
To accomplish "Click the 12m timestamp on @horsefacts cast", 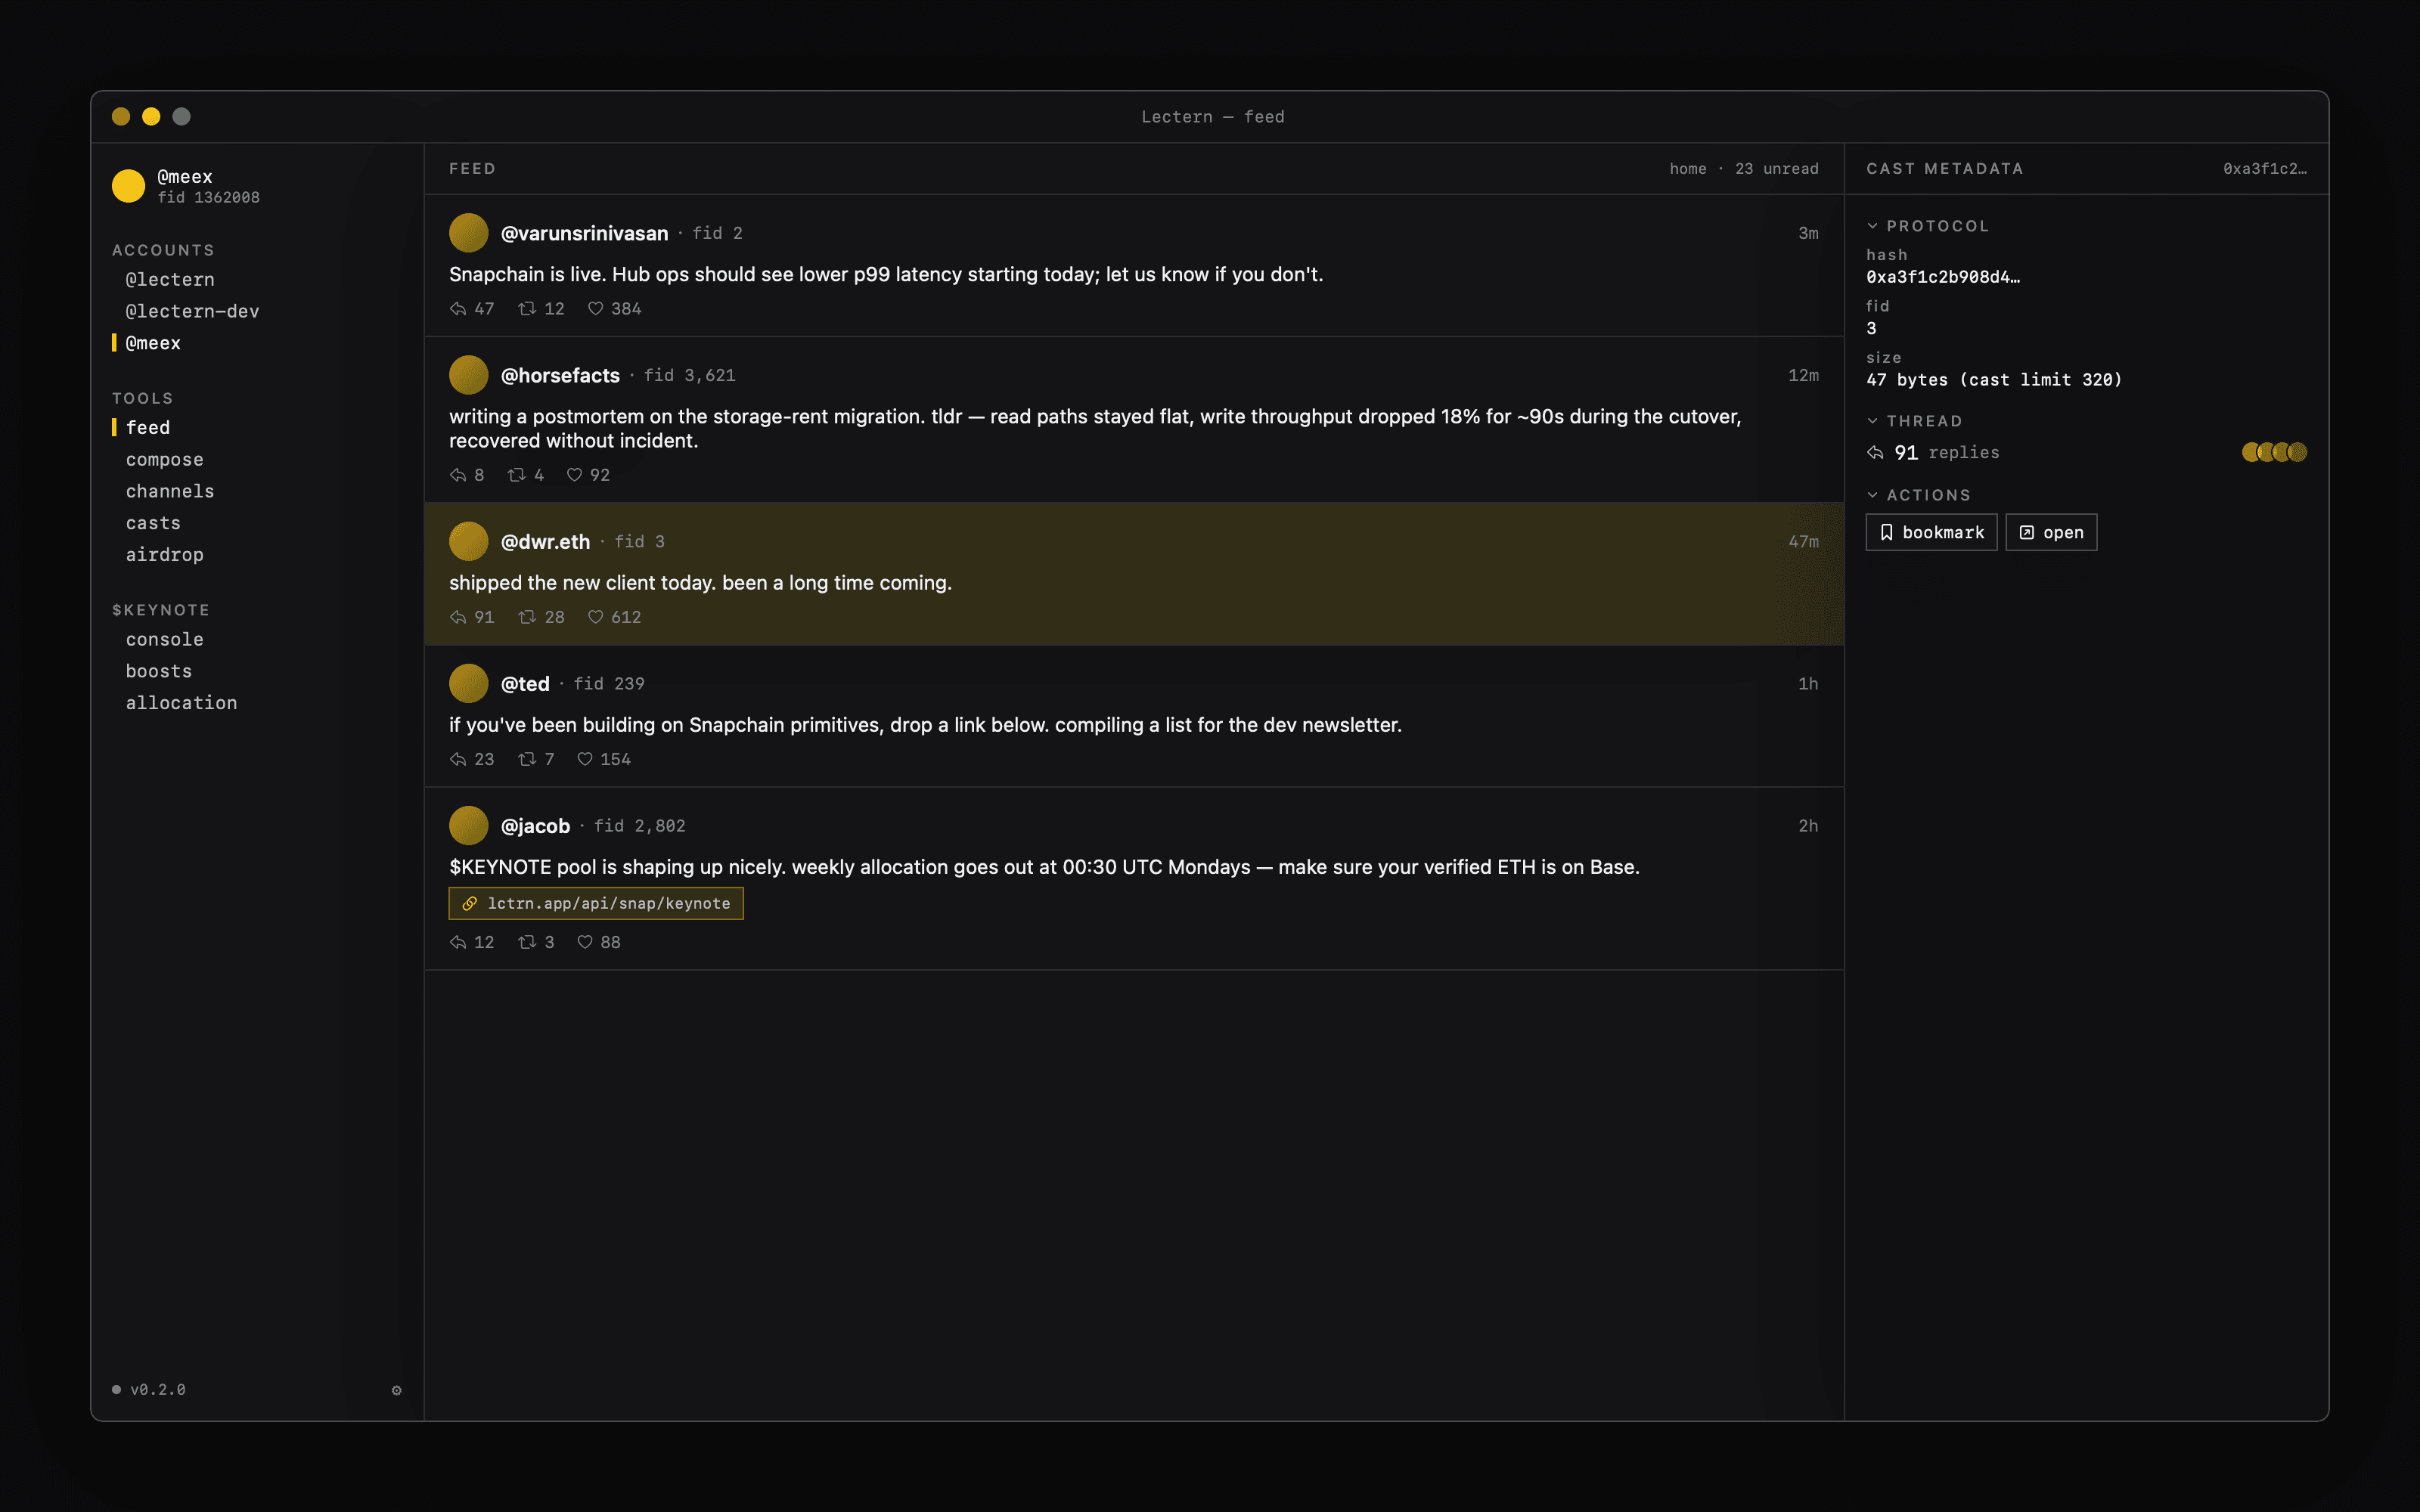I will [1803, 375].
